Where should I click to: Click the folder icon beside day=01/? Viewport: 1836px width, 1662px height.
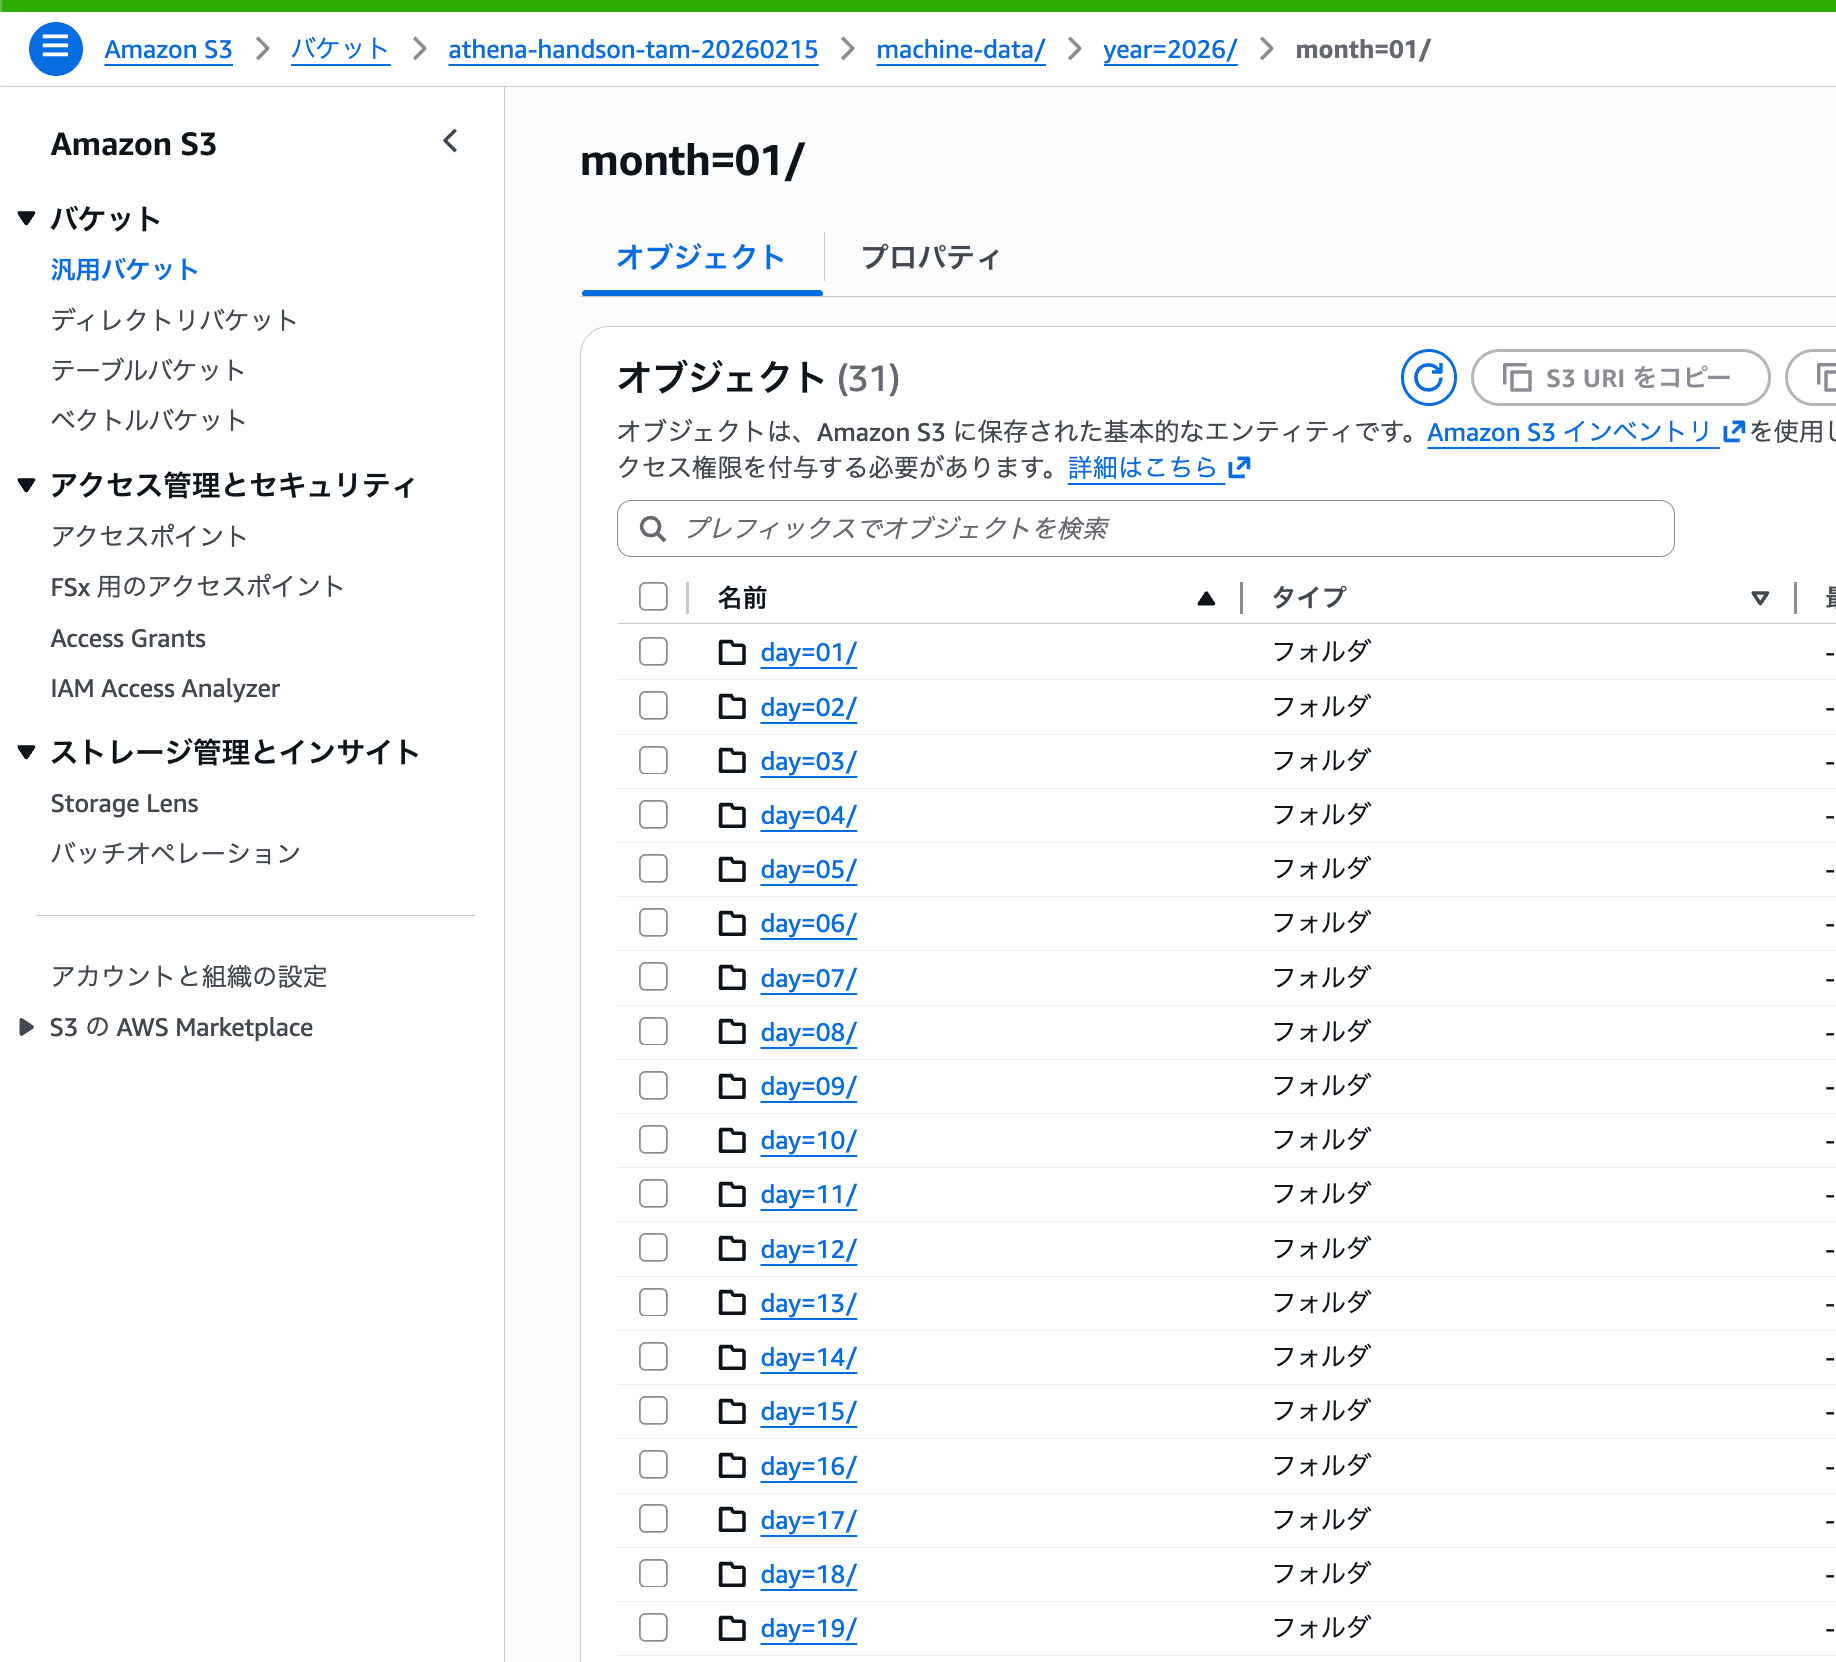[732, 652]
